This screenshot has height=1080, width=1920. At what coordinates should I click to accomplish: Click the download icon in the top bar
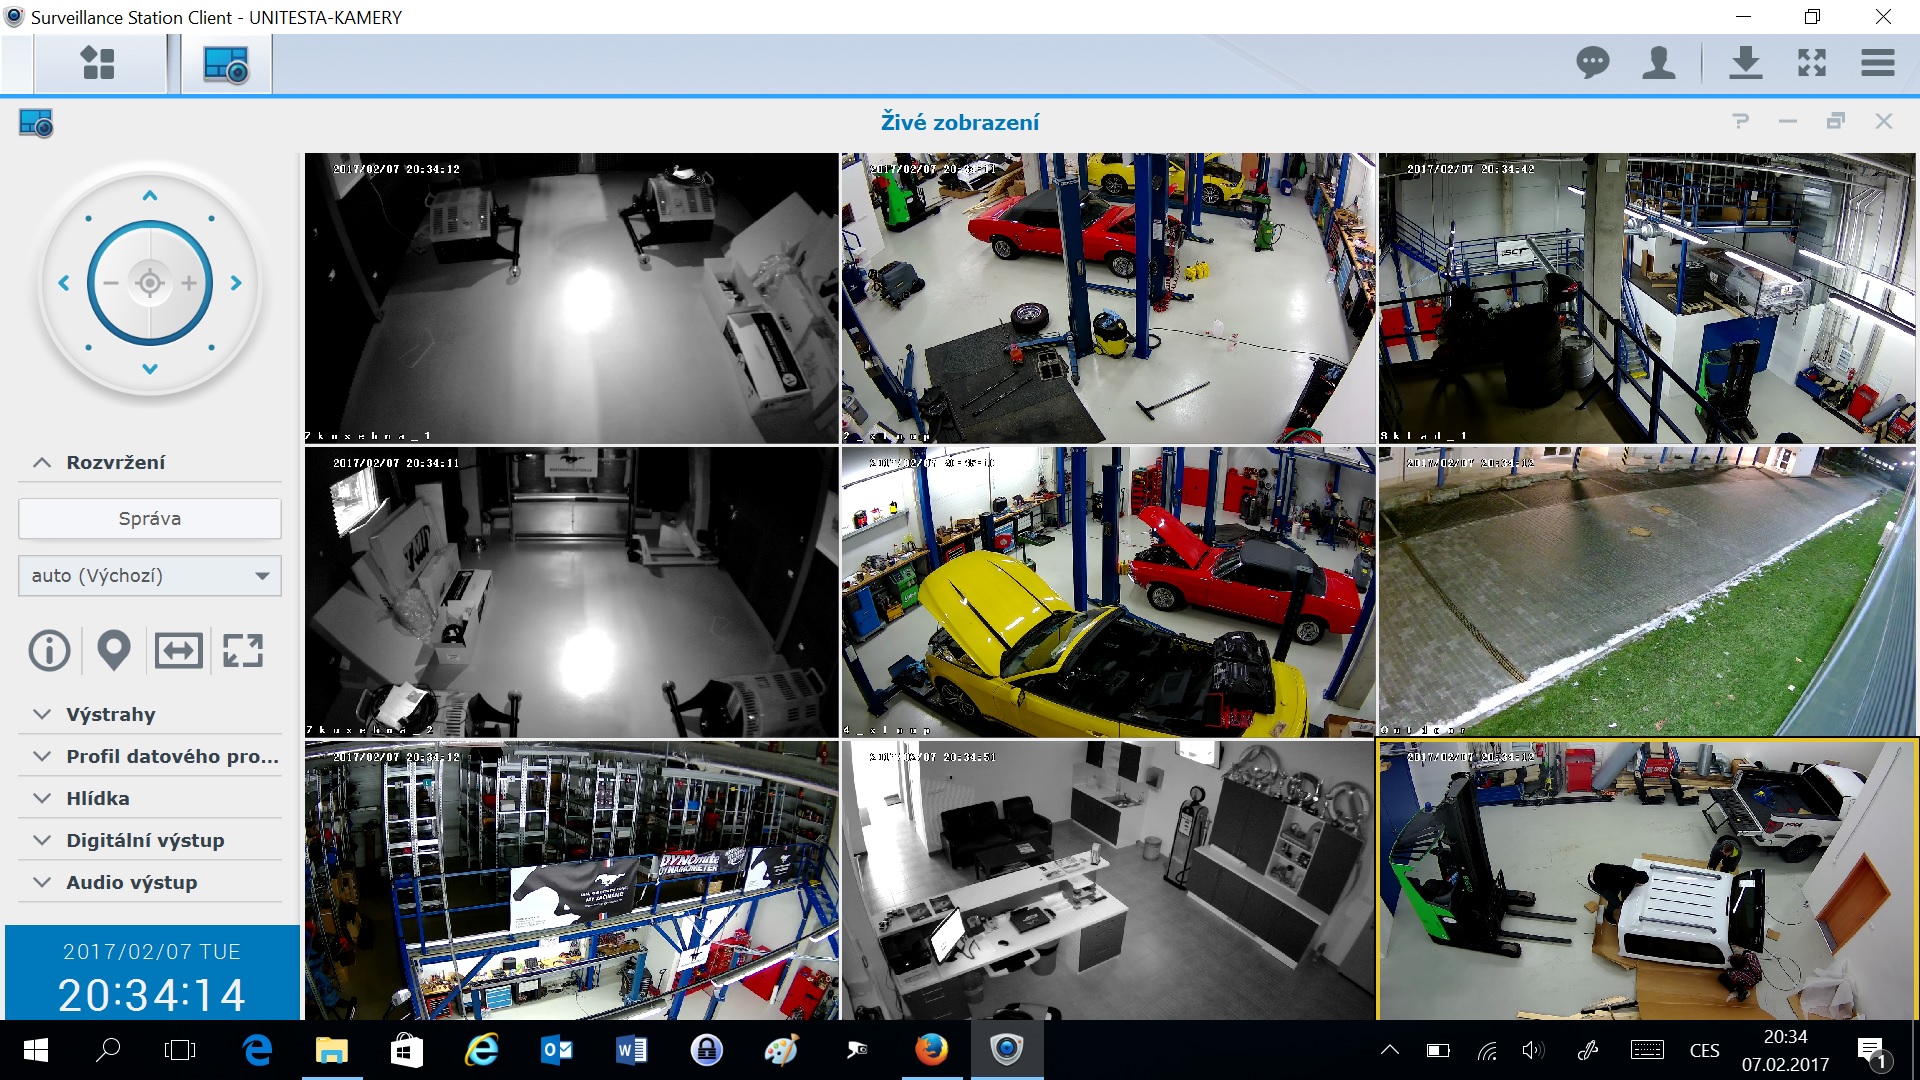coord(1745,63)
